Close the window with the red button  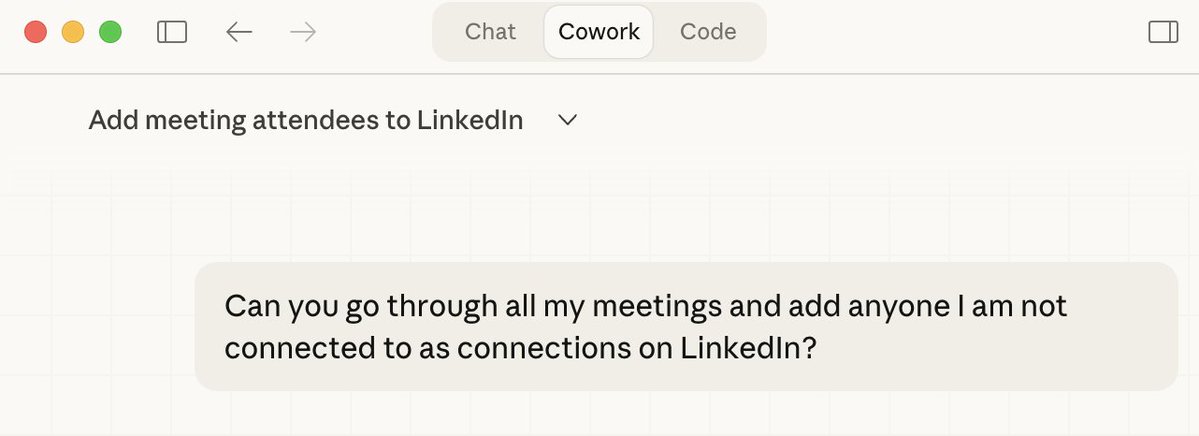(36, 32)
